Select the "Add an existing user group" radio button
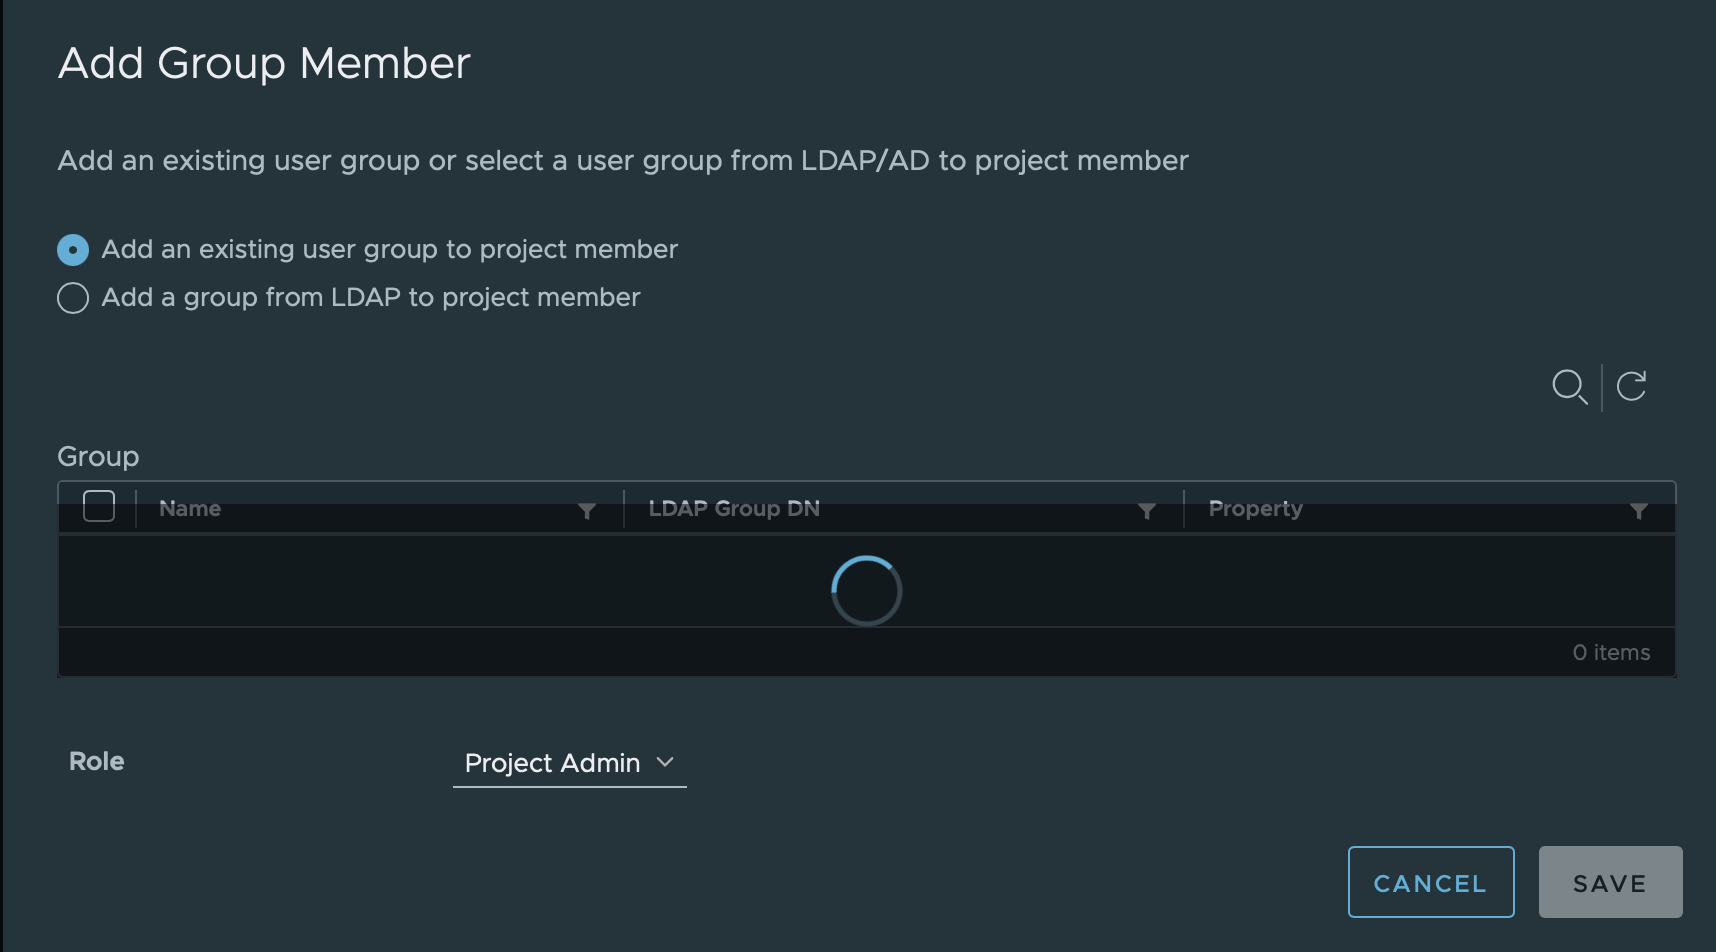This screenshot has height=952, width=1716. click(72, 249)
